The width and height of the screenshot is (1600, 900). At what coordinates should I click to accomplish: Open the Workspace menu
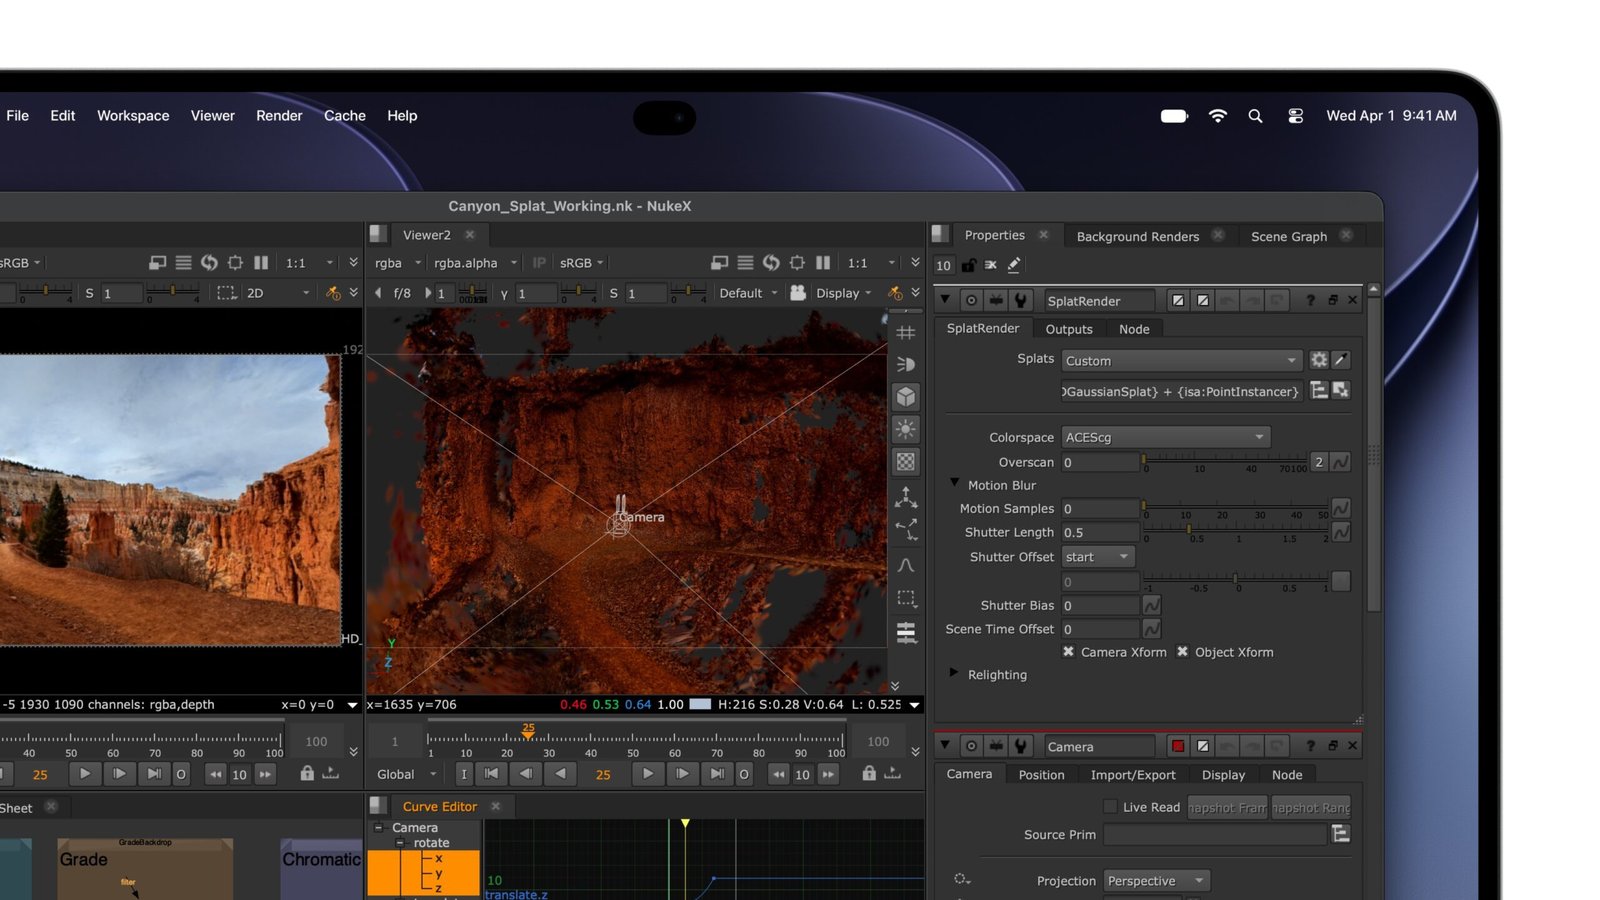coord(133,116)
